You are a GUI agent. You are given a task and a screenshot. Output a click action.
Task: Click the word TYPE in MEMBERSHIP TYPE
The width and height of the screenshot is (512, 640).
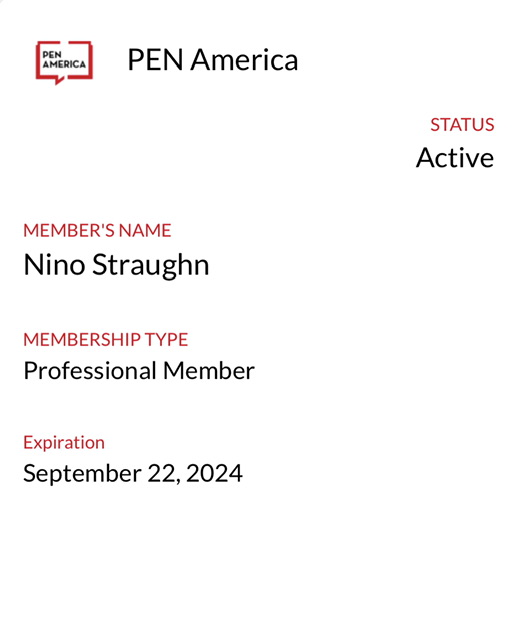[167, 340]
